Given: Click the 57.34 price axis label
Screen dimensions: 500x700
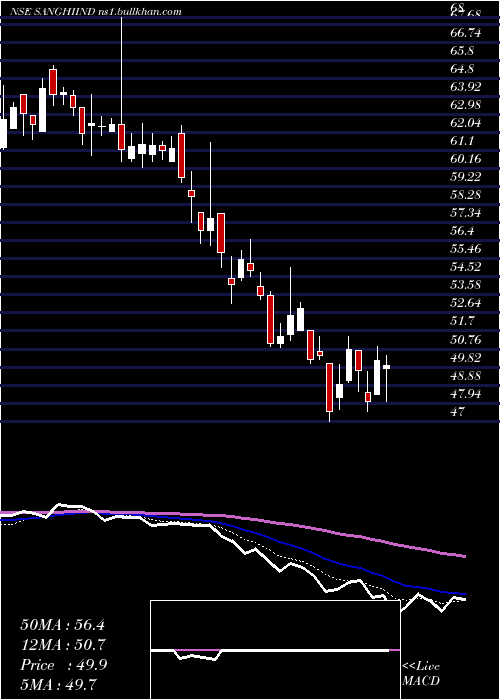Looking at the screenshot, I should tap(466, 213).
